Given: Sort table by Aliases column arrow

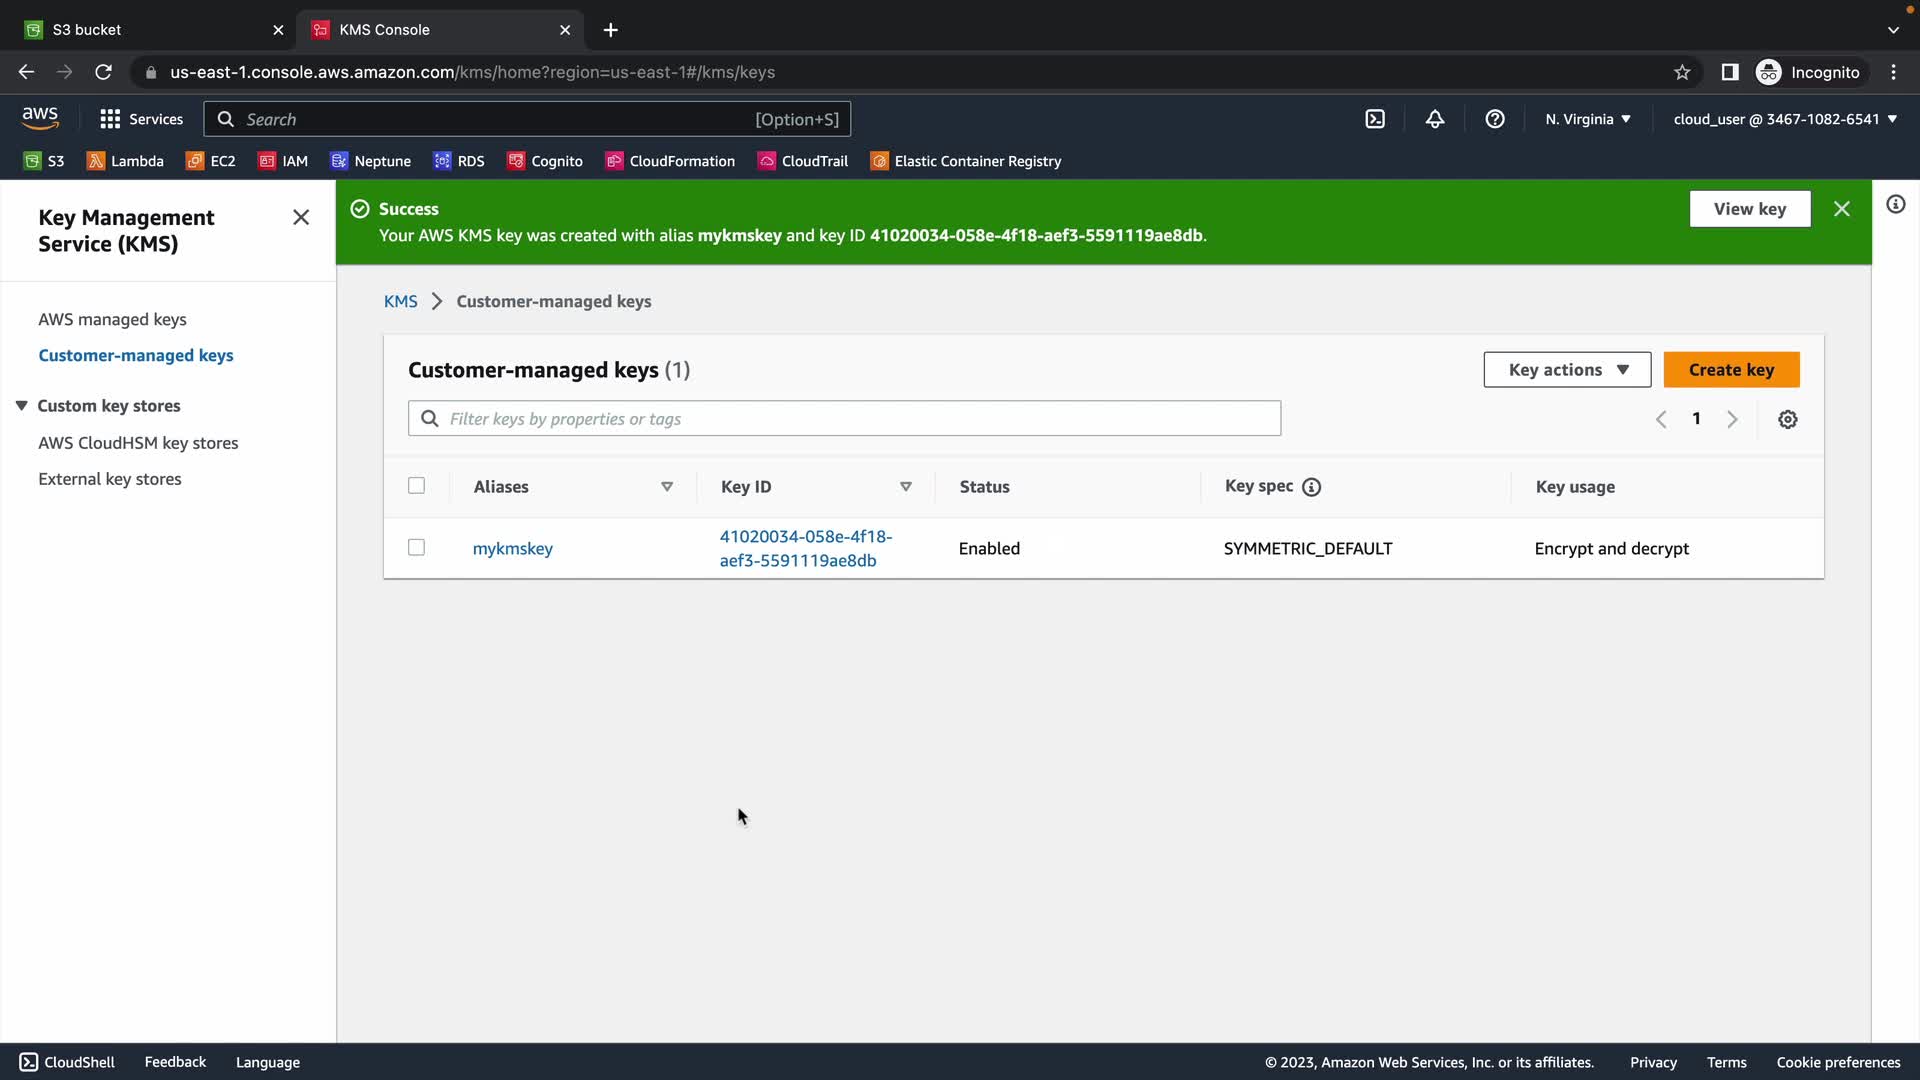Looking at the screenshot, I should point(667,487).
